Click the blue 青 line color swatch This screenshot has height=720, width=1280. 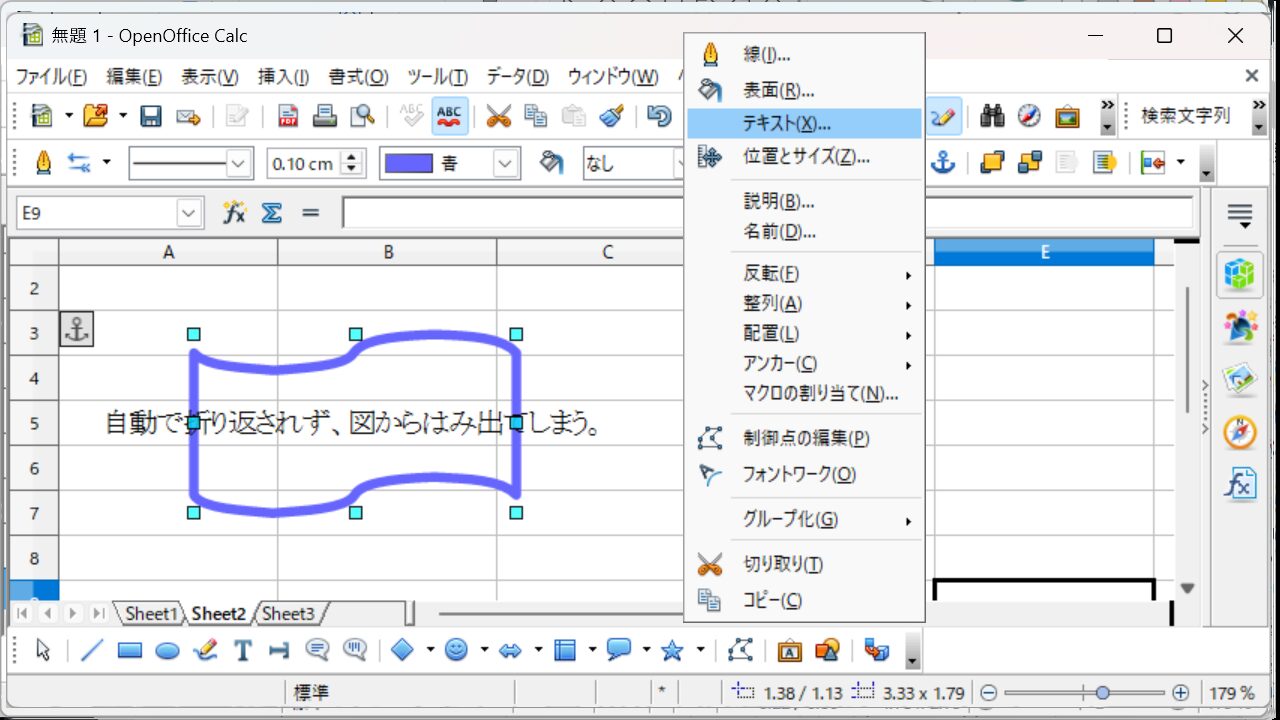(409, 163)
